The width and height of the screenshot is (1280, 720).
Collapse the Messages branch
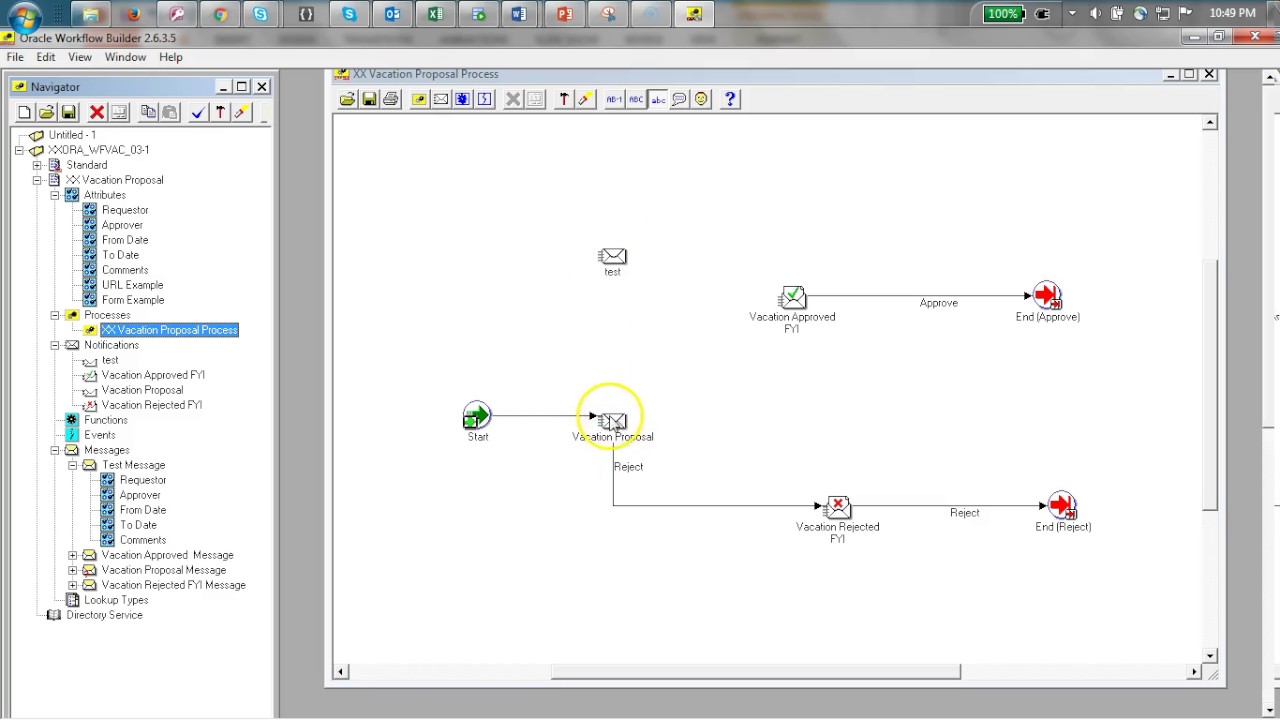(x=55, y=450)
